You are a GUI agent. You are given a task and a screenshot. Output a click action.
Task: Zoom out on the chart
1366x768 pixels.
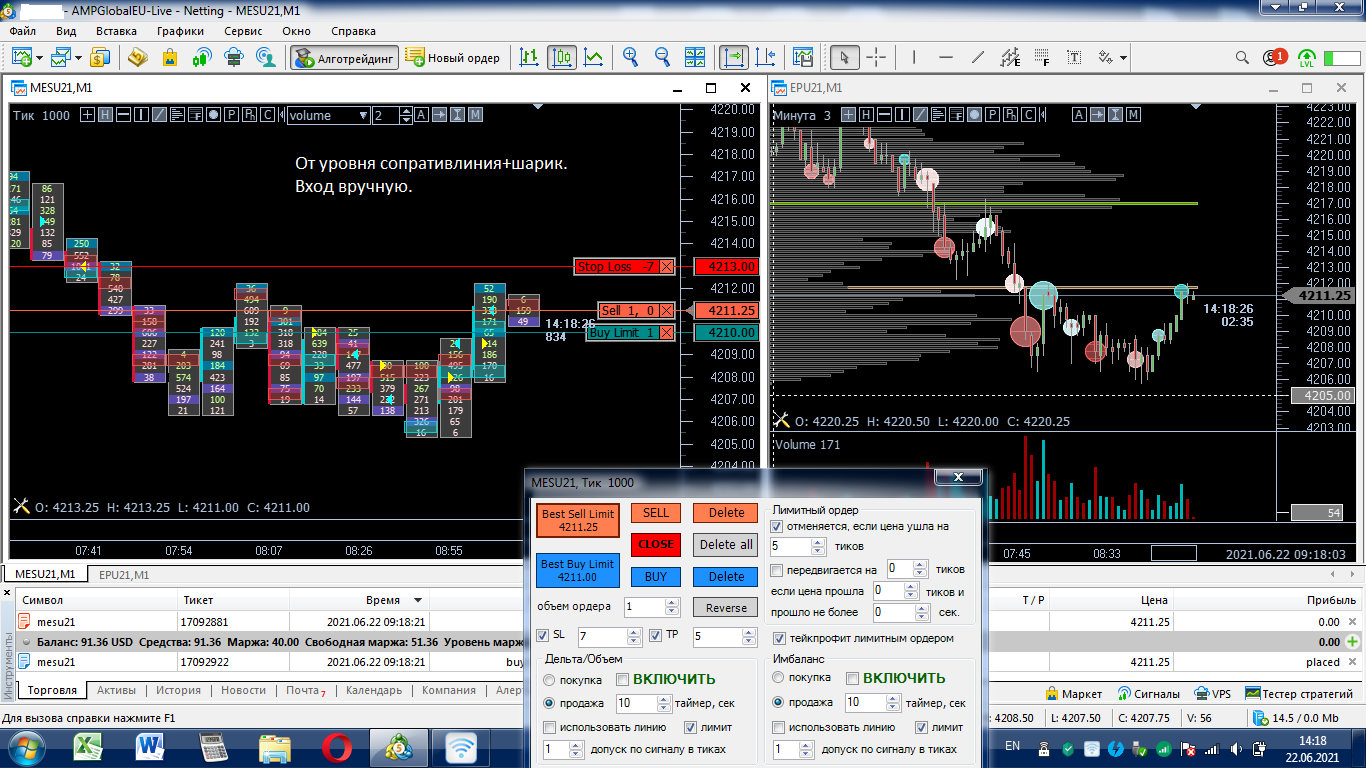pyautogui.click(x=662, y=58)
